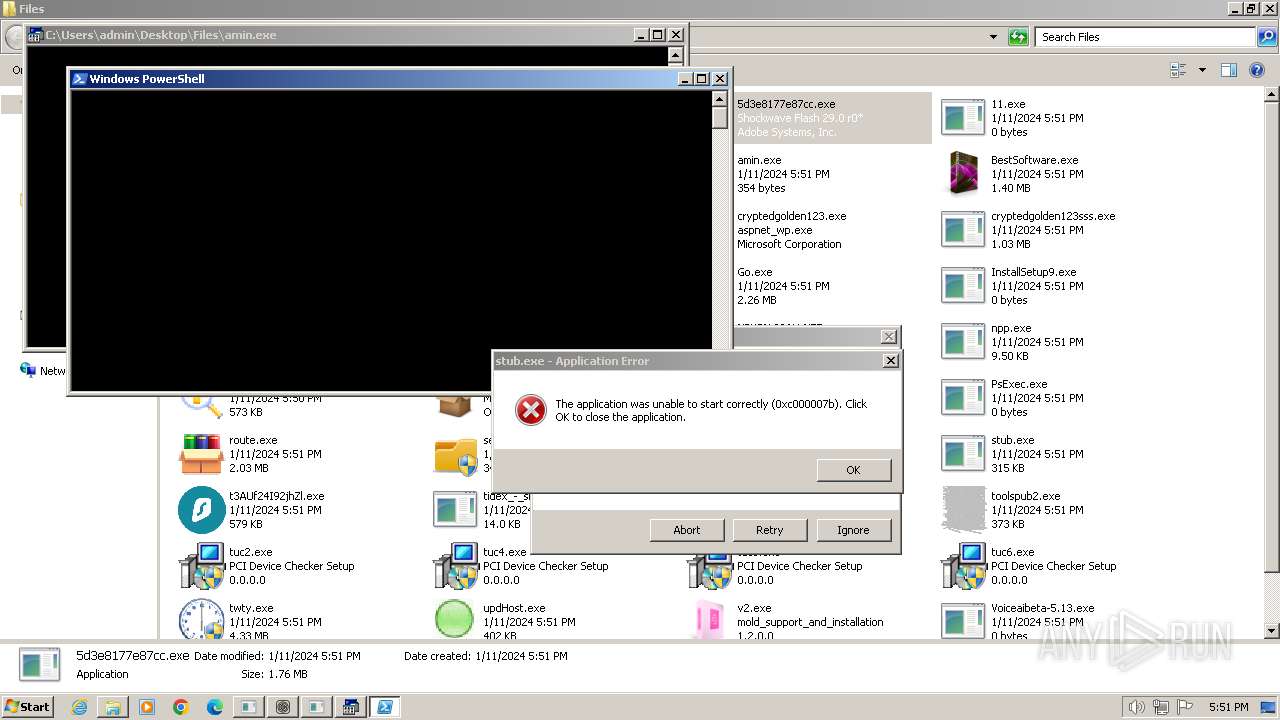Click PowerShell window title bar icon
The height and width of the screenshot is (720, 1280).
pyautogui.click(x=79, y=79)
